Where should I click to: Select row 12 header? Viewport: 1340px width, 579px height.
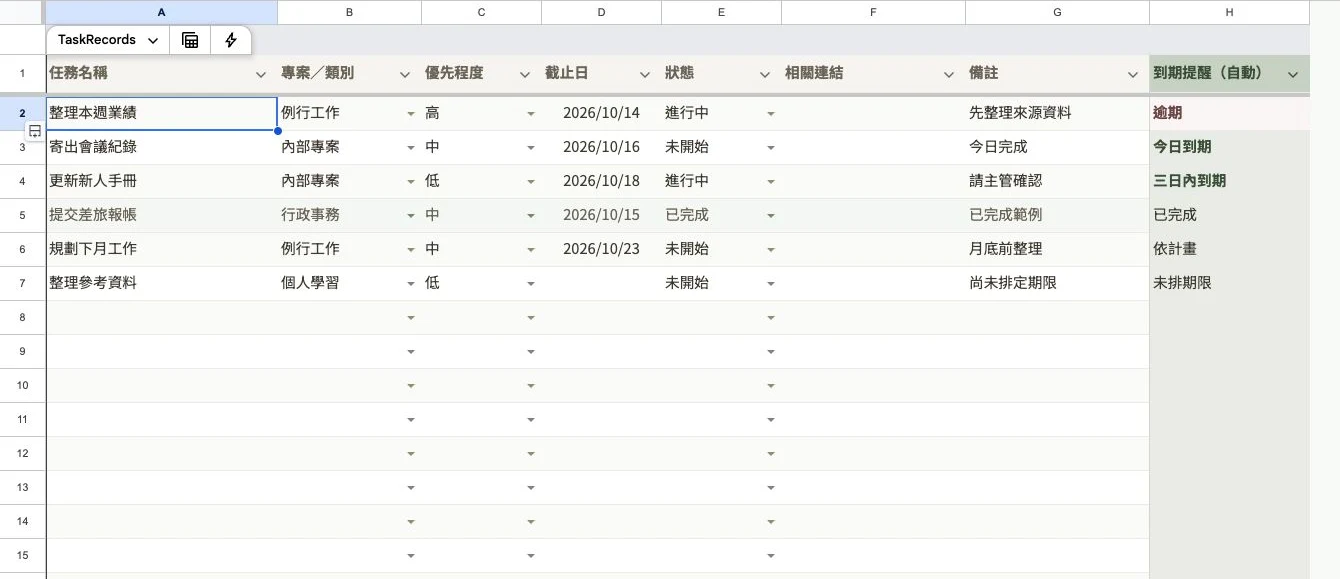[x=22, y=453]
